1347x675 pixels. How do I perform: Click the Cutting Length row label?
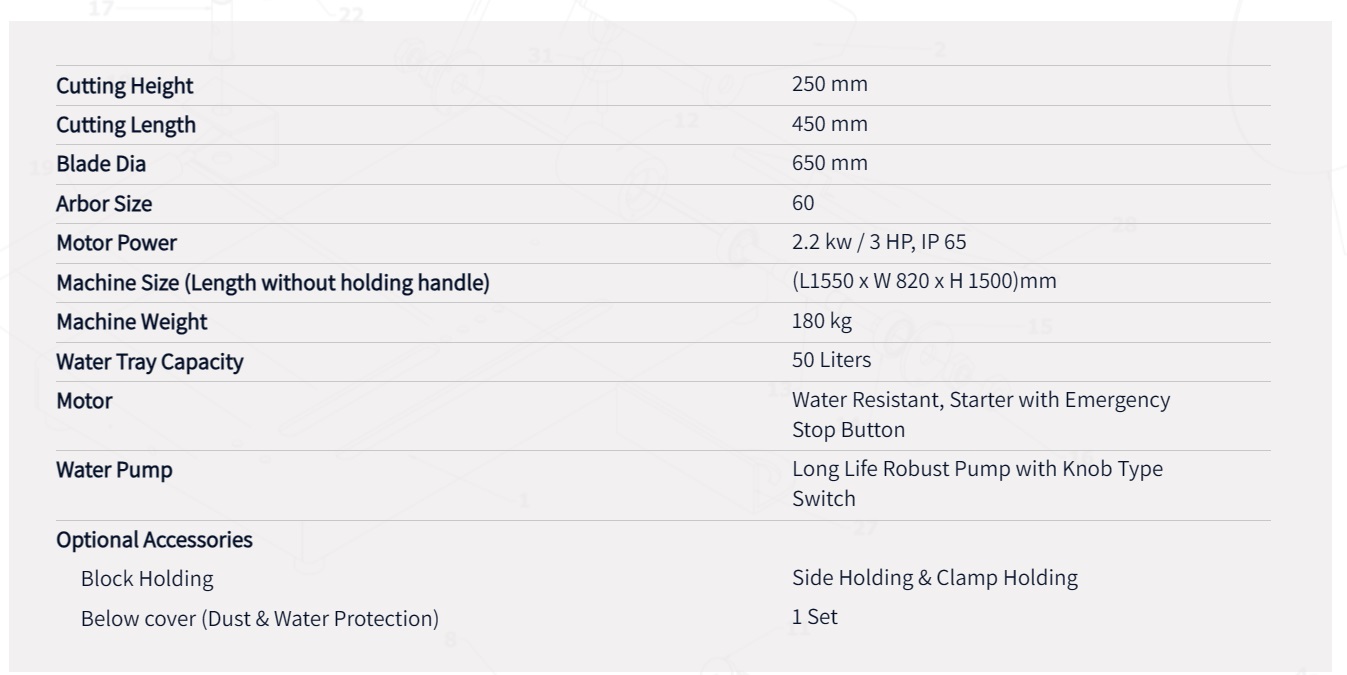[x=126, y=125]
